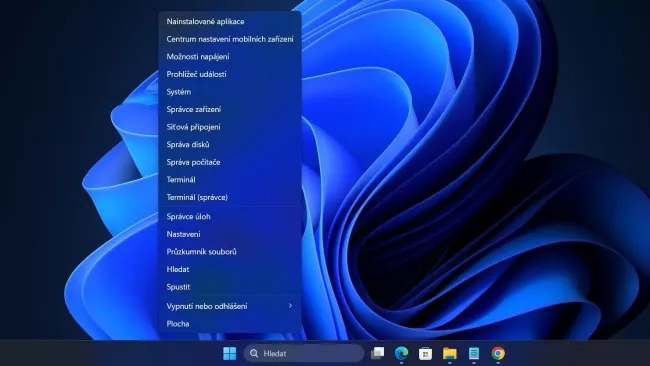Open File Explorer folder icon on taskbar
Image resolution: width=650 pixels, height=366 pixels.
pos(449,353)
